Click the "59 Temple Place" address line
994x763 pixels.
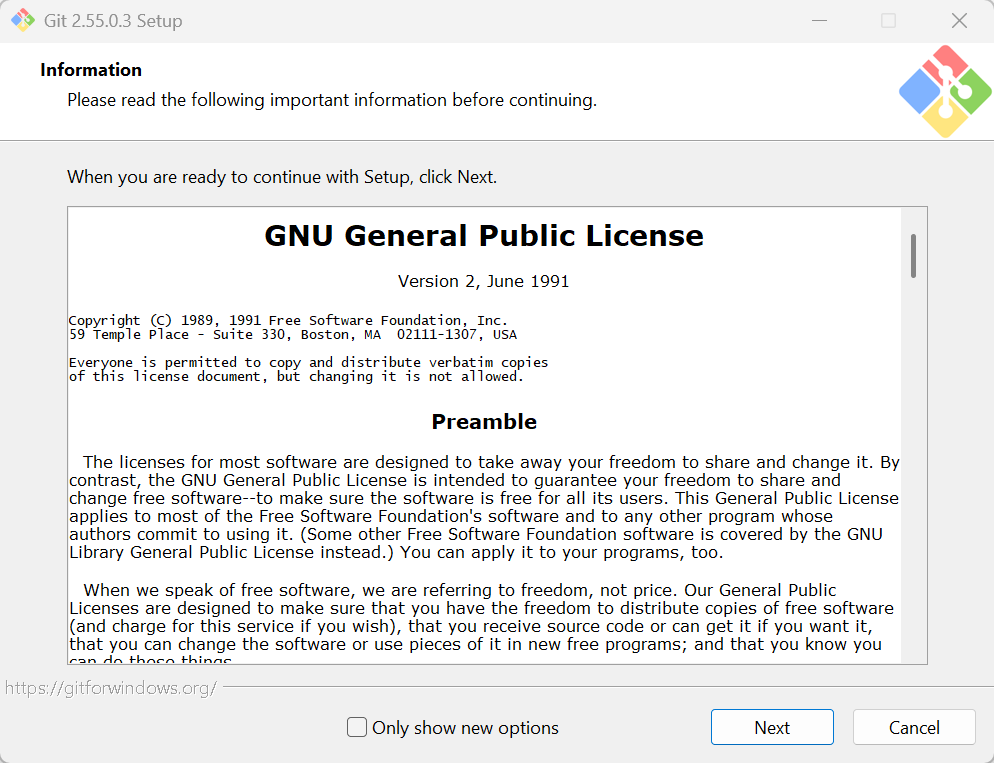(293, 335)
